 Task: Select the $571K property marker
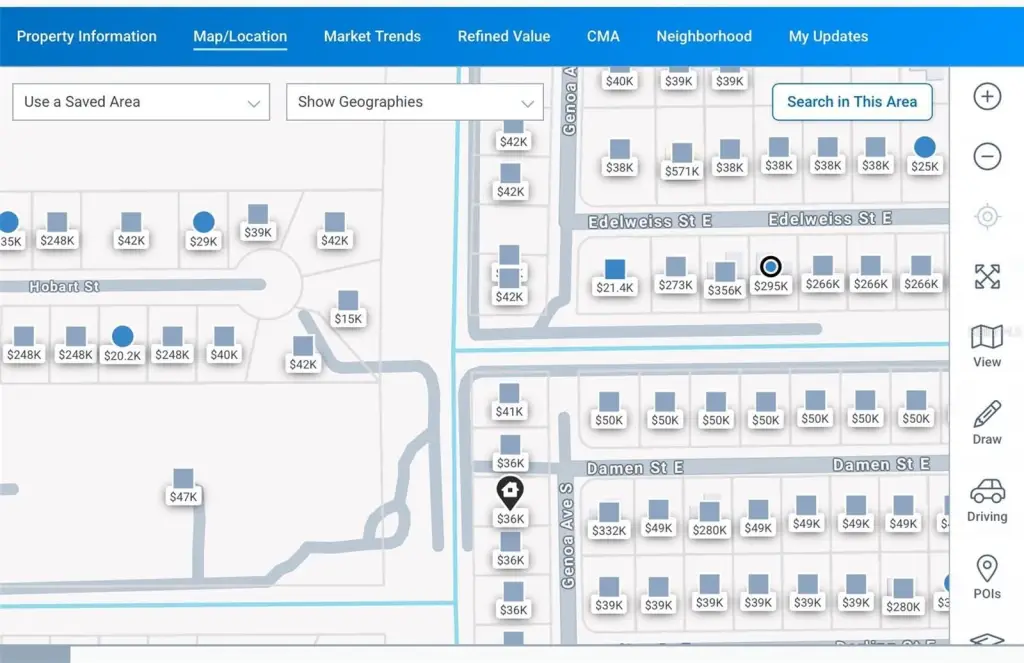(682, 161)
